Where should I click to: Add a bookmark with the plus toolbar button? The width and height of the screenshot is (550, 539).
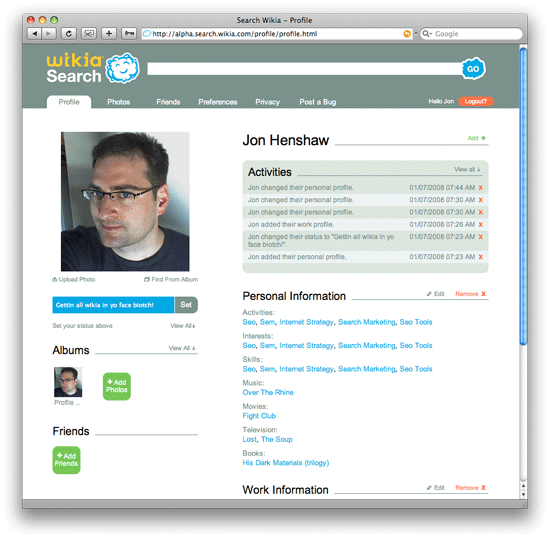point(109,34)
